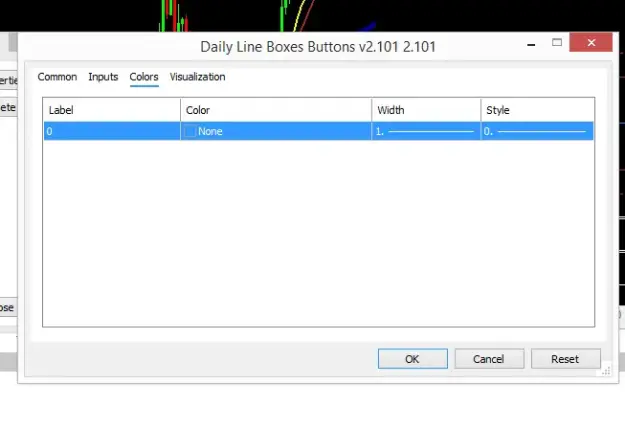The height and width of the screenshot is (429, 625).
Task: Go to the Visualization tab
Action: [197, 77]
